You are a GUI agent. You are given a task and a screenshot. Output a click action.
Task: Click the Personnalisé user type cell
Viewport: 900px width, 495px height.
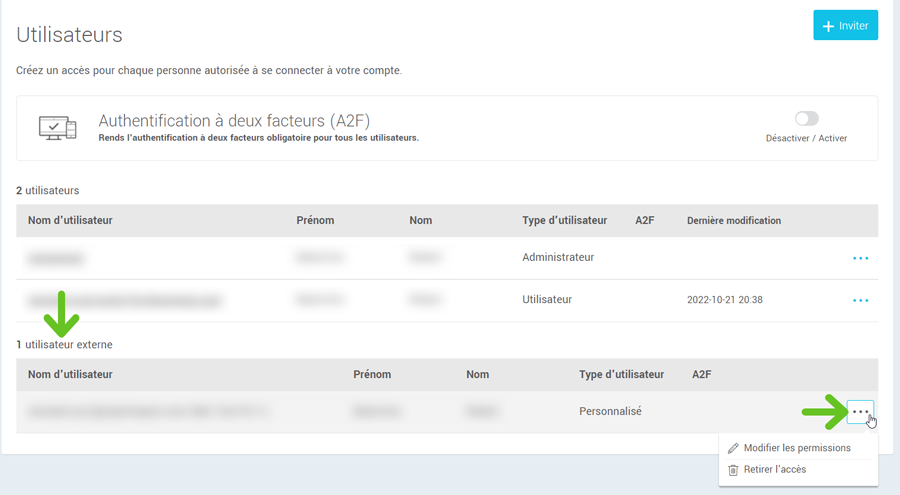coord(610,411)
